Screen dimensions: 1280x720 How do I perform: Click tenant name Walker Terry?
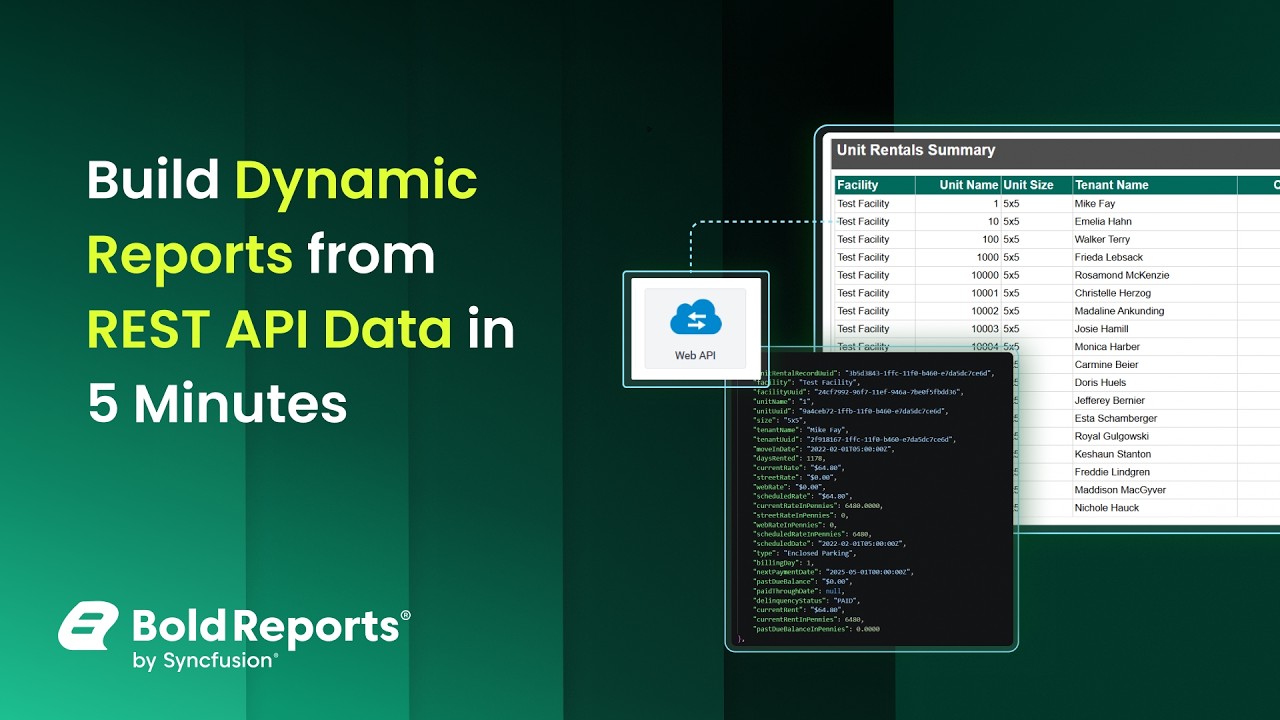click(x=1102, y=240)
